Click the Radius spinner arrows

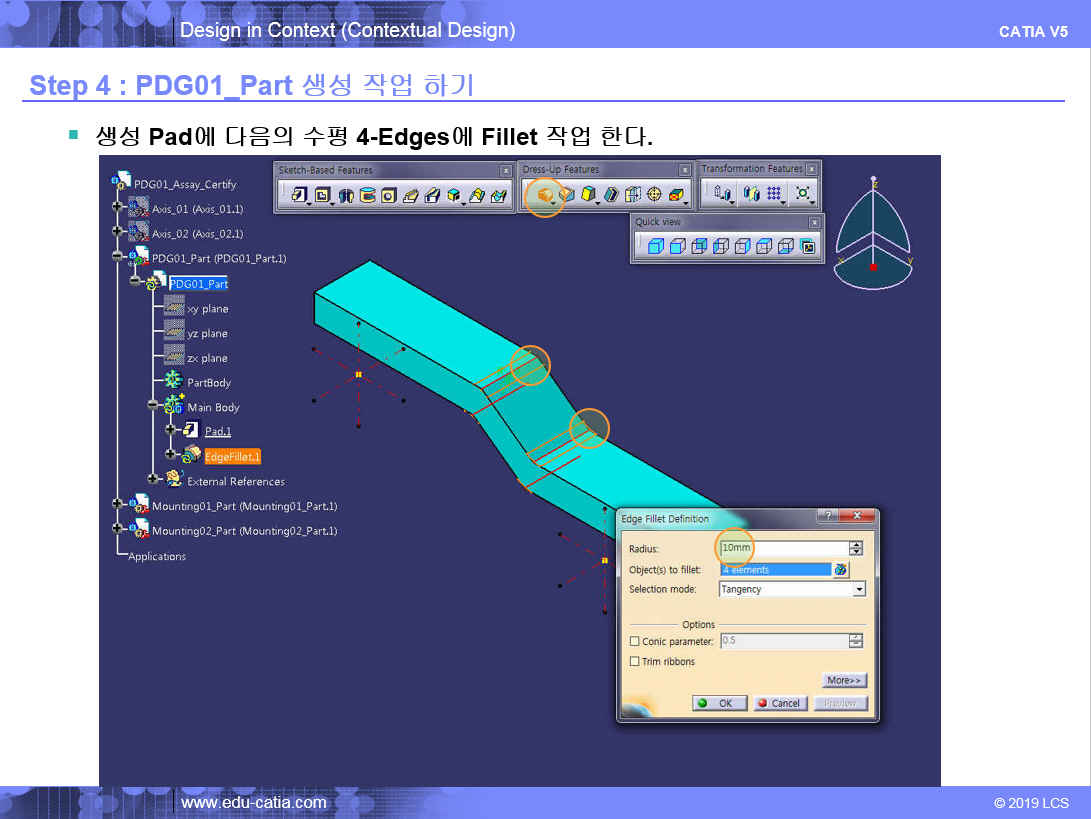click(x=855, y=548)
